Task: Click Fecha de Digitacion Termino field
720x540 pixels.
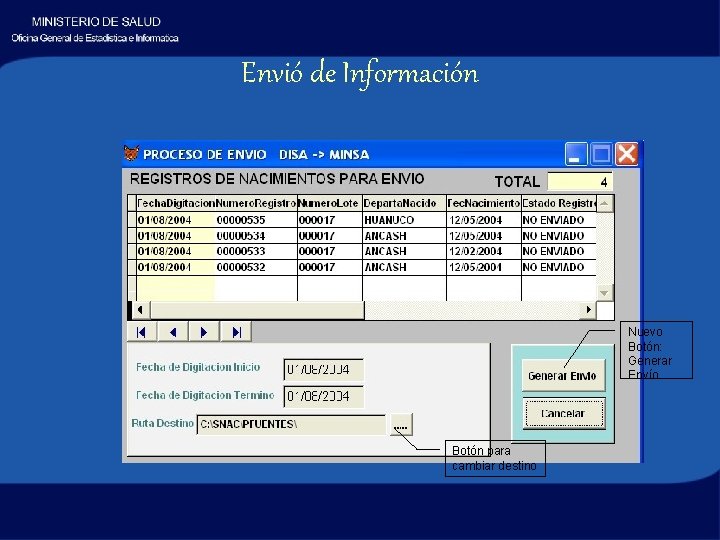Action: pyautogui.click(x=324, y=396)
